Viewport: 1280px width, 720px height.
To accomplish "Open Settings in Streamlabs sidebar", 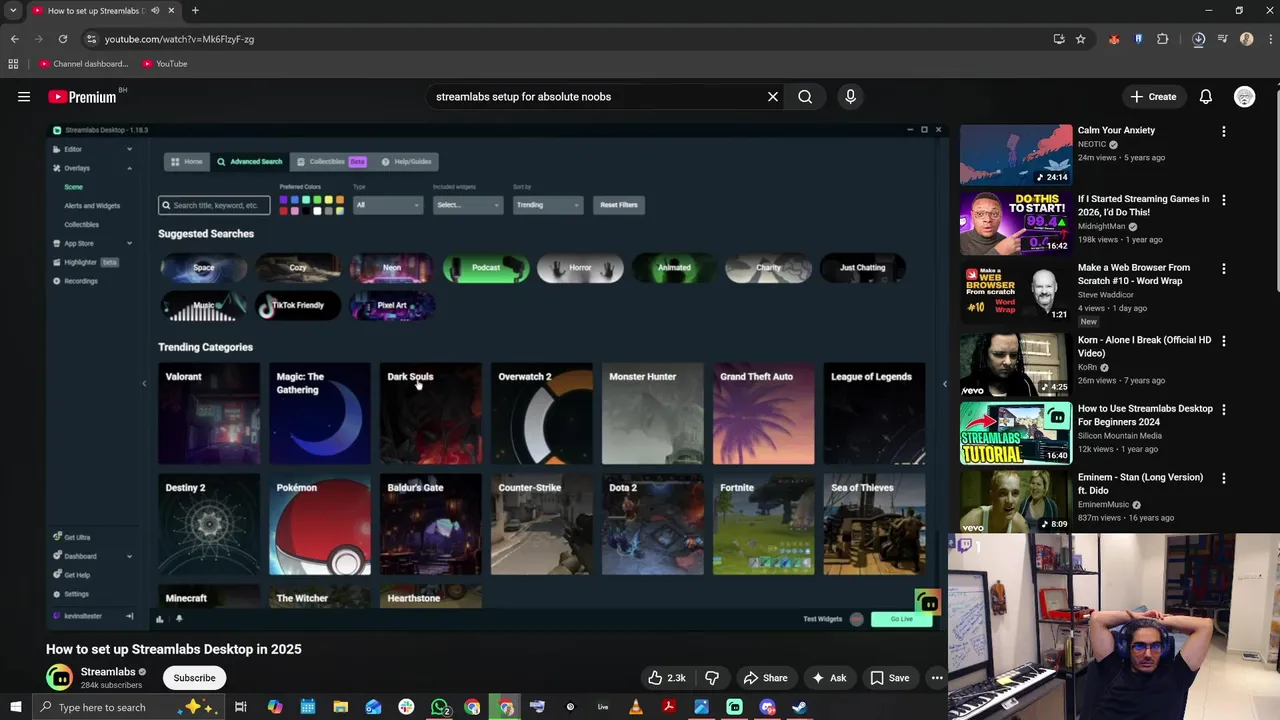I will coord(76,594).
